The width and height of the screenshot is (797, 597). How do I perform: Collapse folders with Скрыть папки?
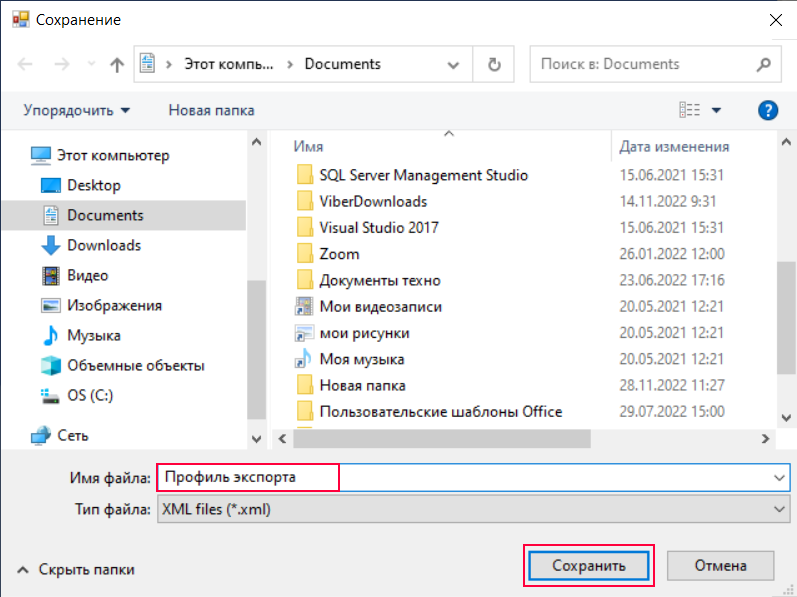(x=76, y=569)
